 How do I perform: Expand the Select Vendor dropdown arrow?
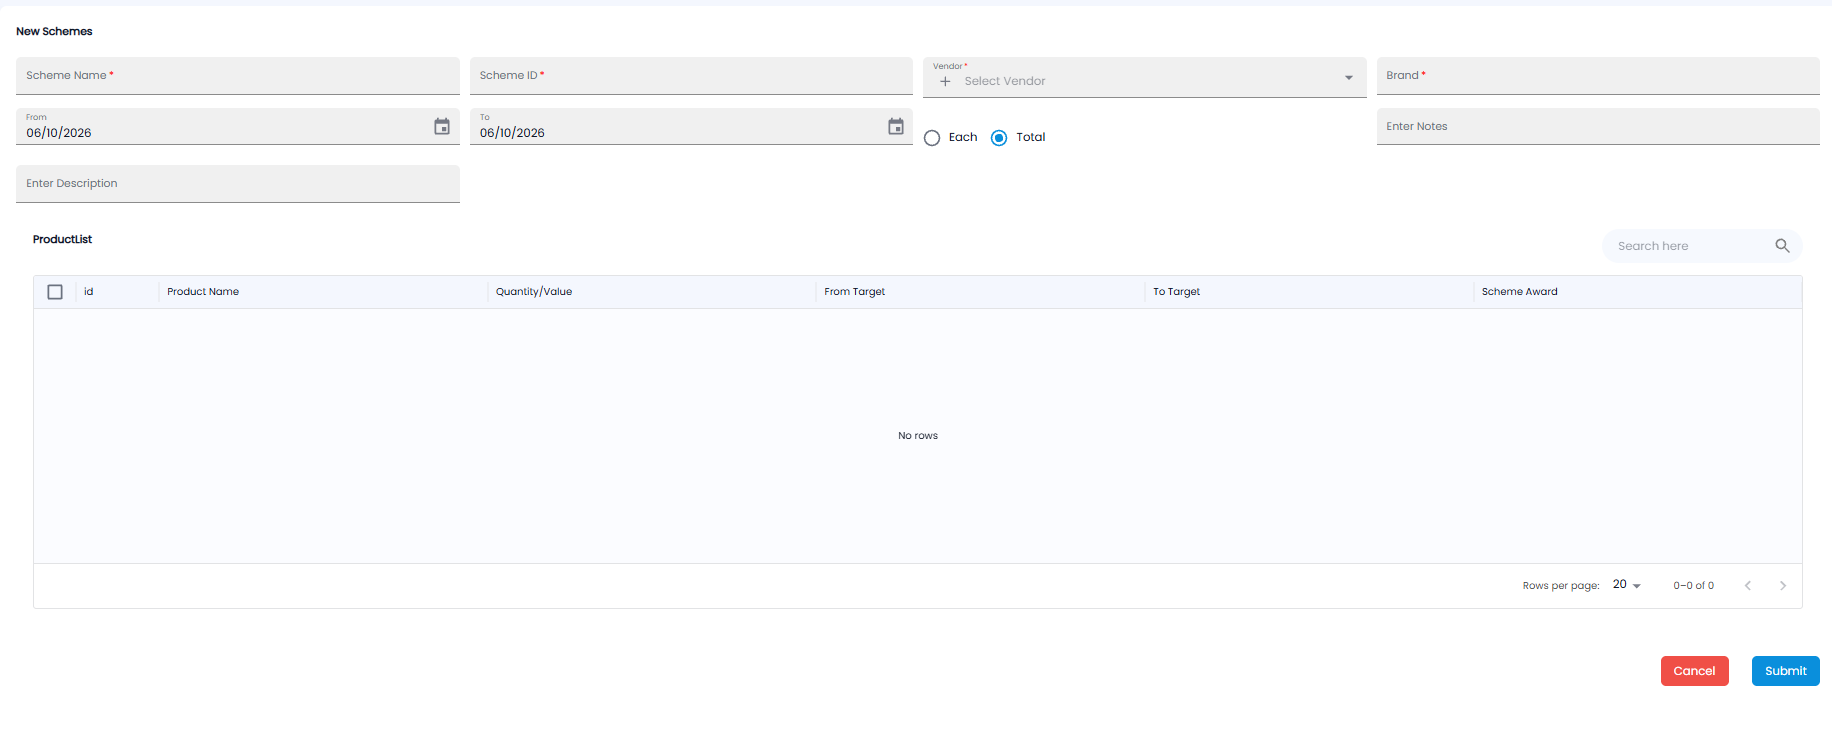(x=1349, y=78)
